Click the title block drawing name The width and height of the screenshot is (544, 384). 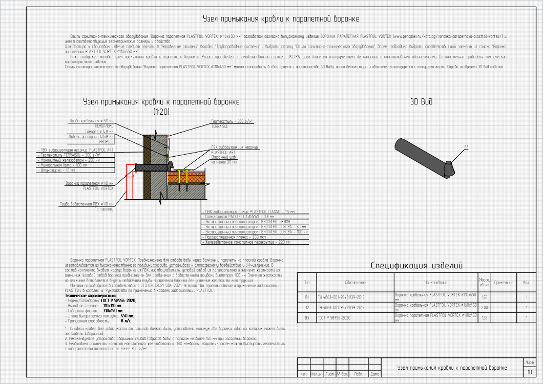coord(452,367)
